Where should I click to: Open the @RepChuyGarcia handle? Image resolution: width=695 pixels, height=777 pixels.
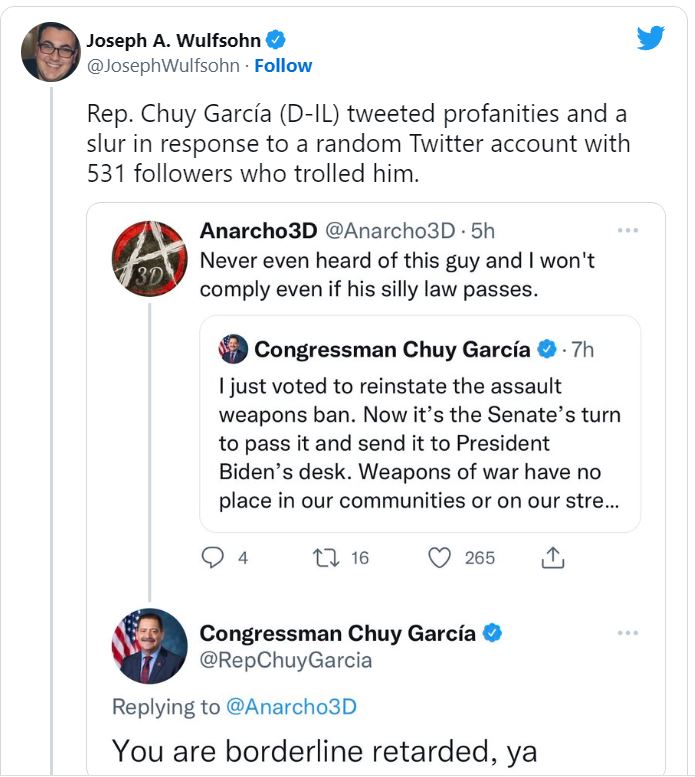coord(286,660)
